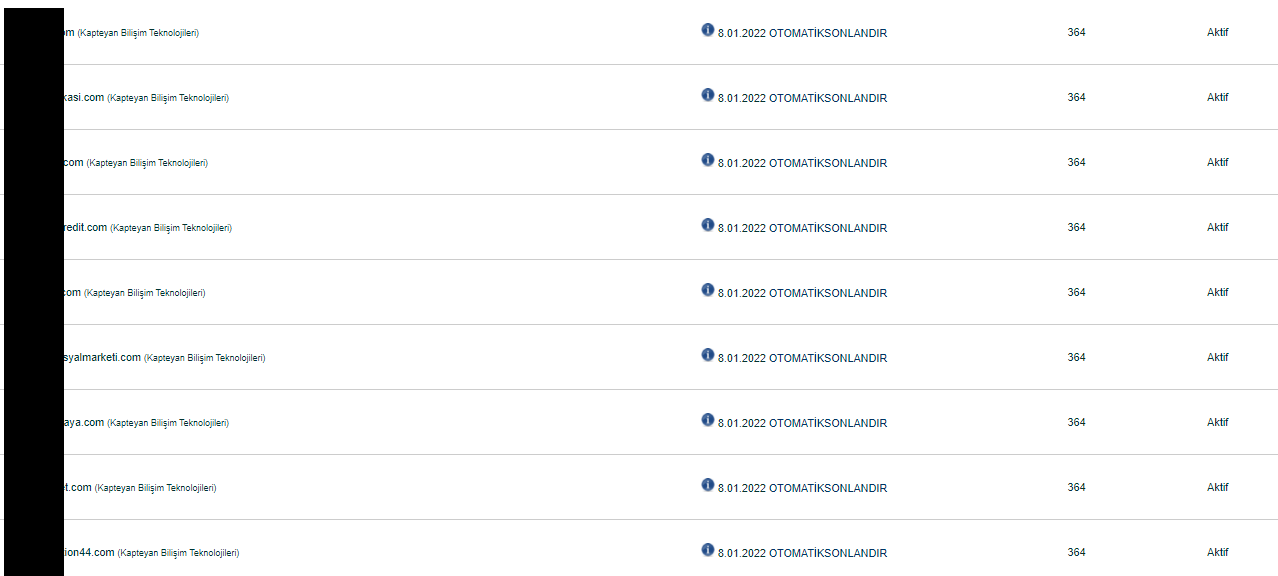The height and width of the screenshot is (576, 1278).
Task: Open the redit.com domain link
Action: tap(85, 227)
